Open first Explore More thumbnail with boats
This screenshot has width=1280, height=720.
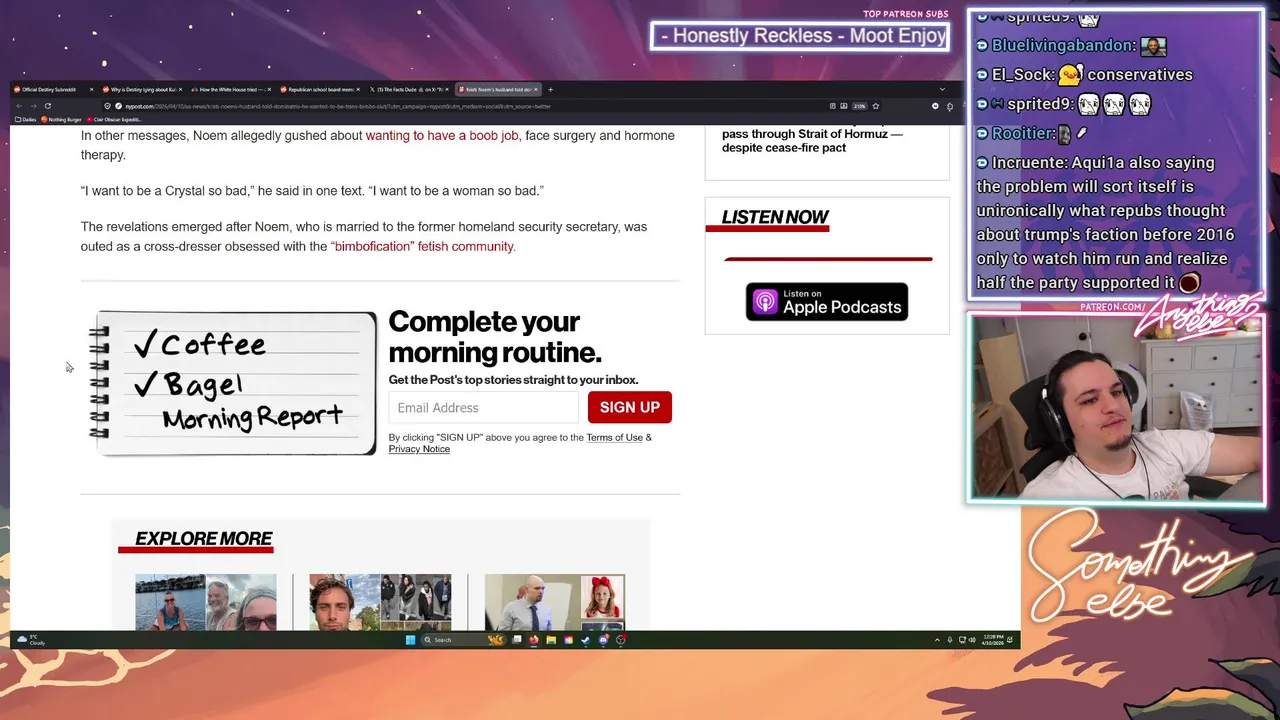206,602
